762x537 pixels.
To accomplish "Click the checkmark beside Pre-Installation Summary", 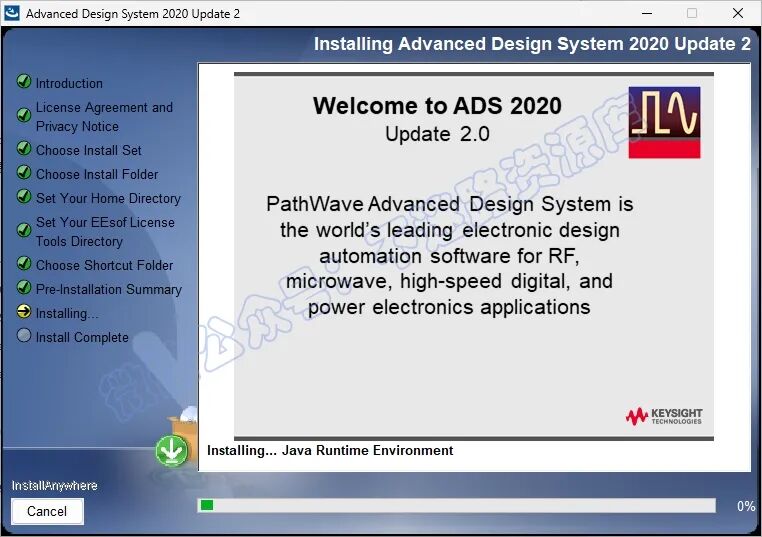I will [x=24, y=287].
